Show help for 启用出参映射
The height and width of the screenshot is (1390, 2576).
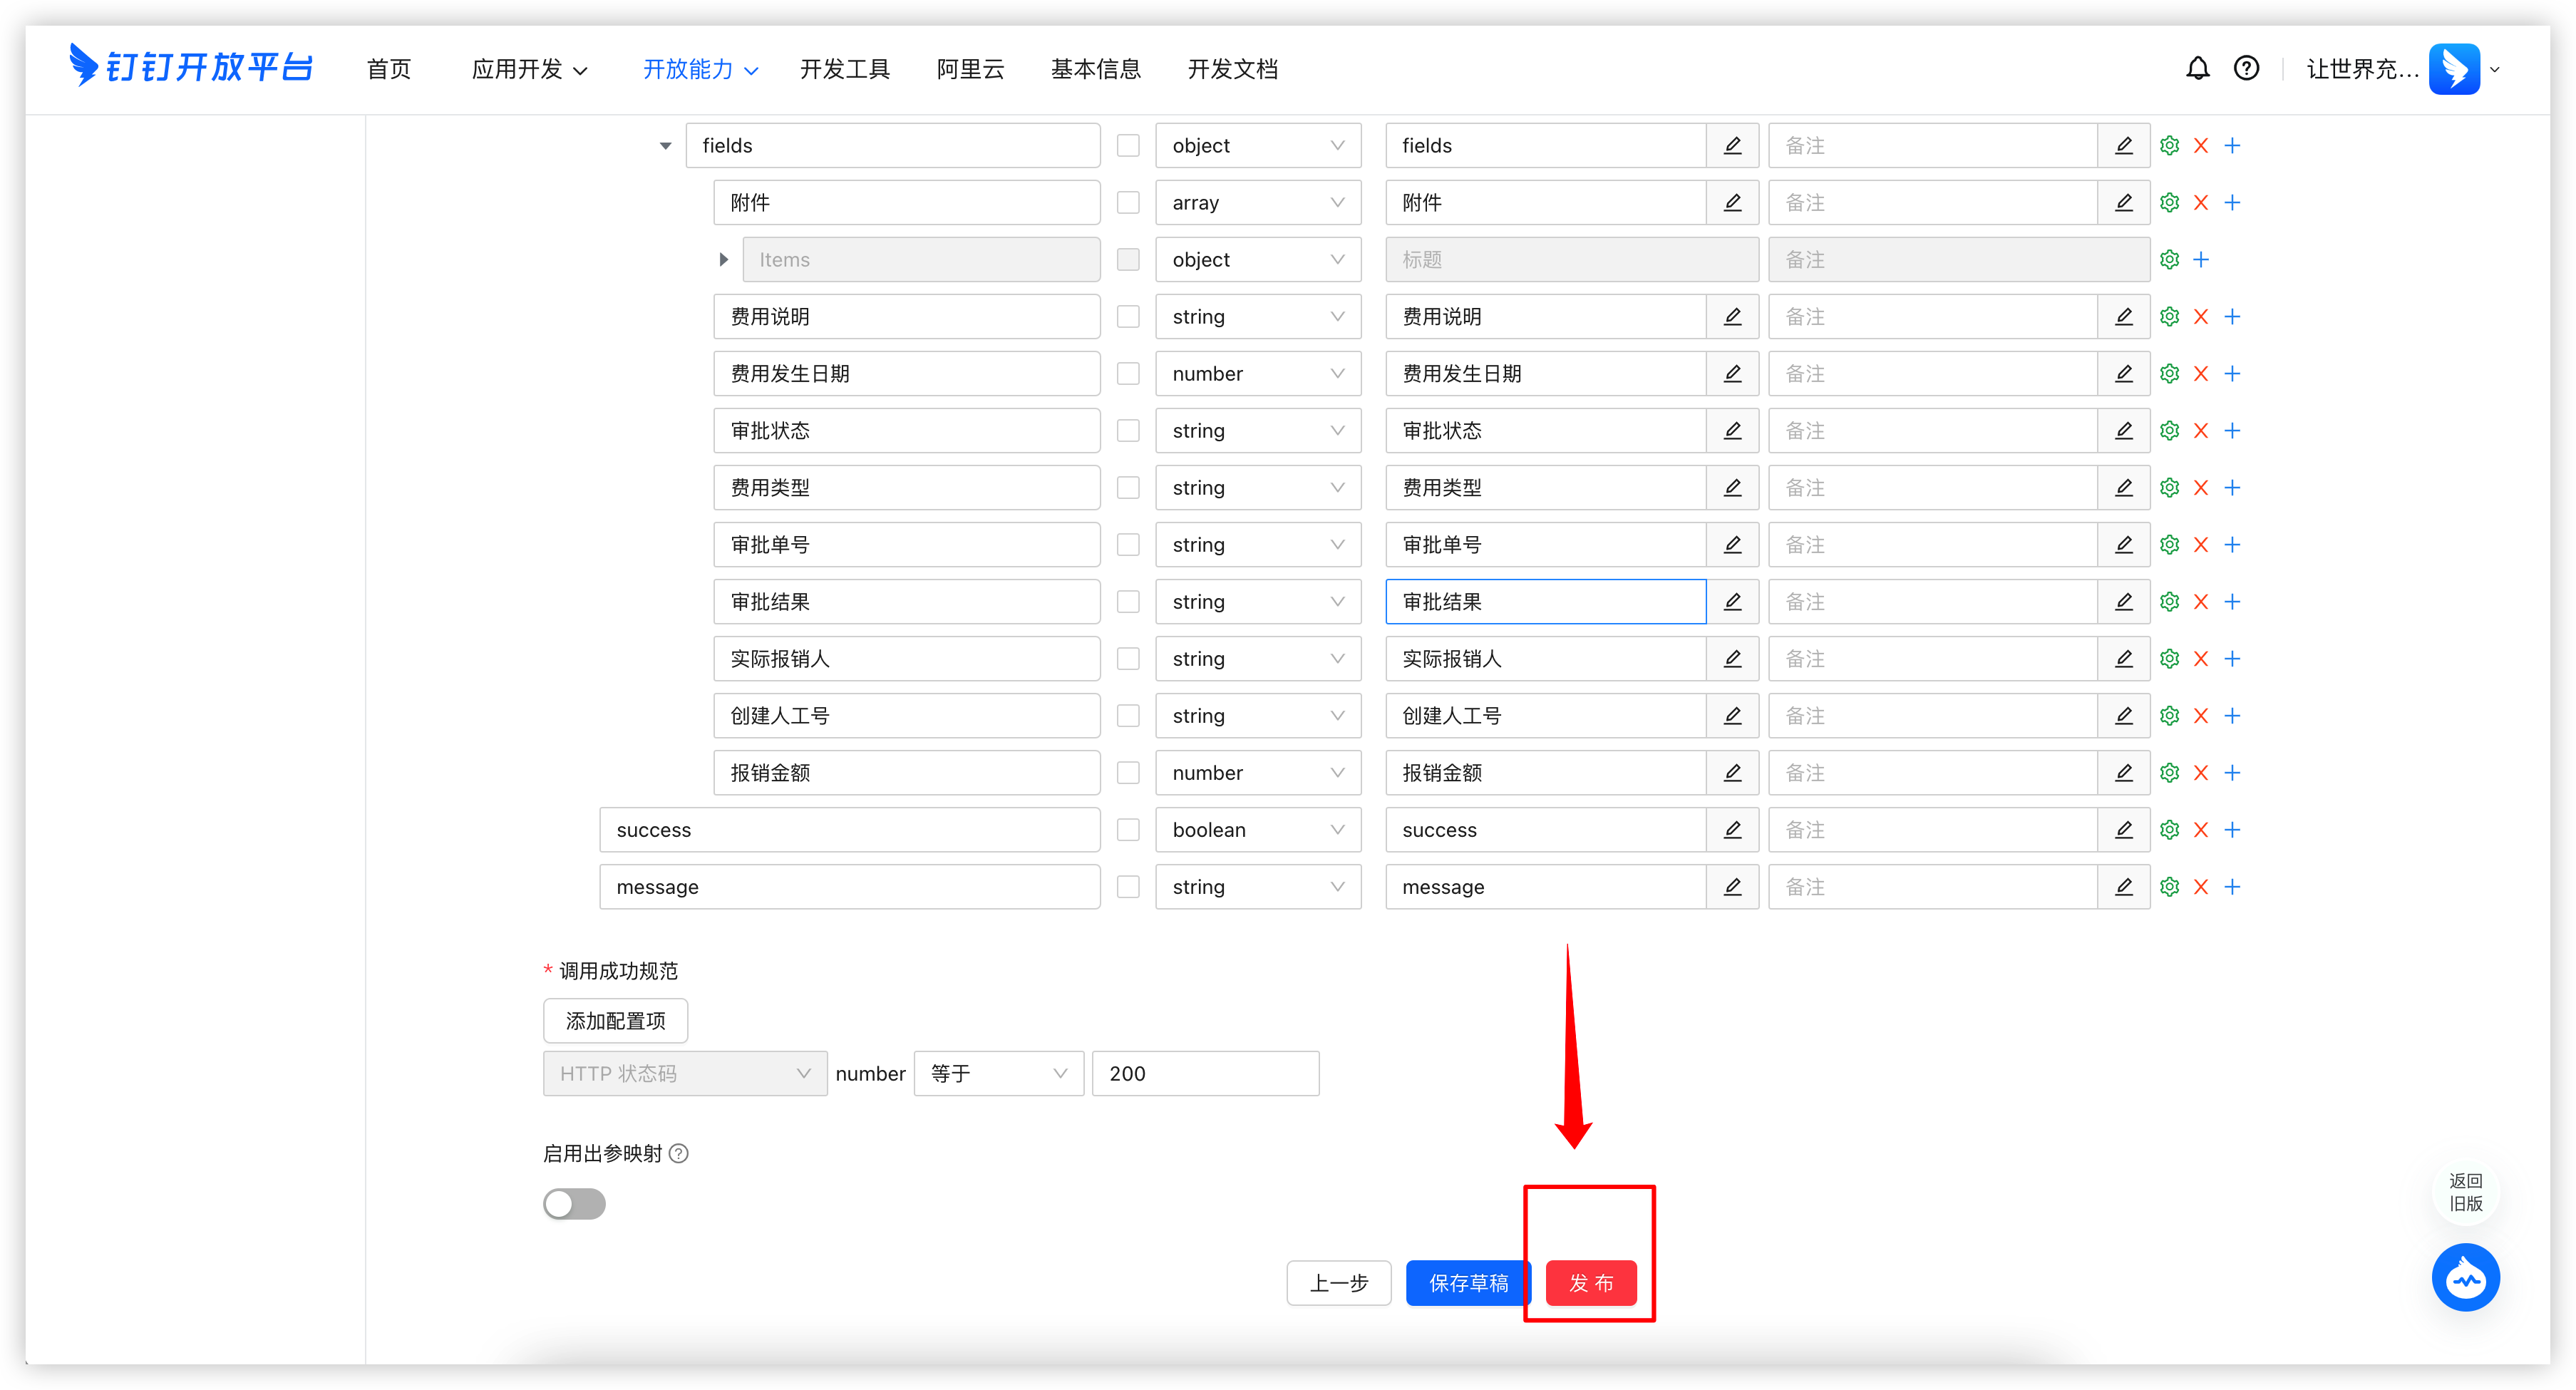coord(678,1153)
